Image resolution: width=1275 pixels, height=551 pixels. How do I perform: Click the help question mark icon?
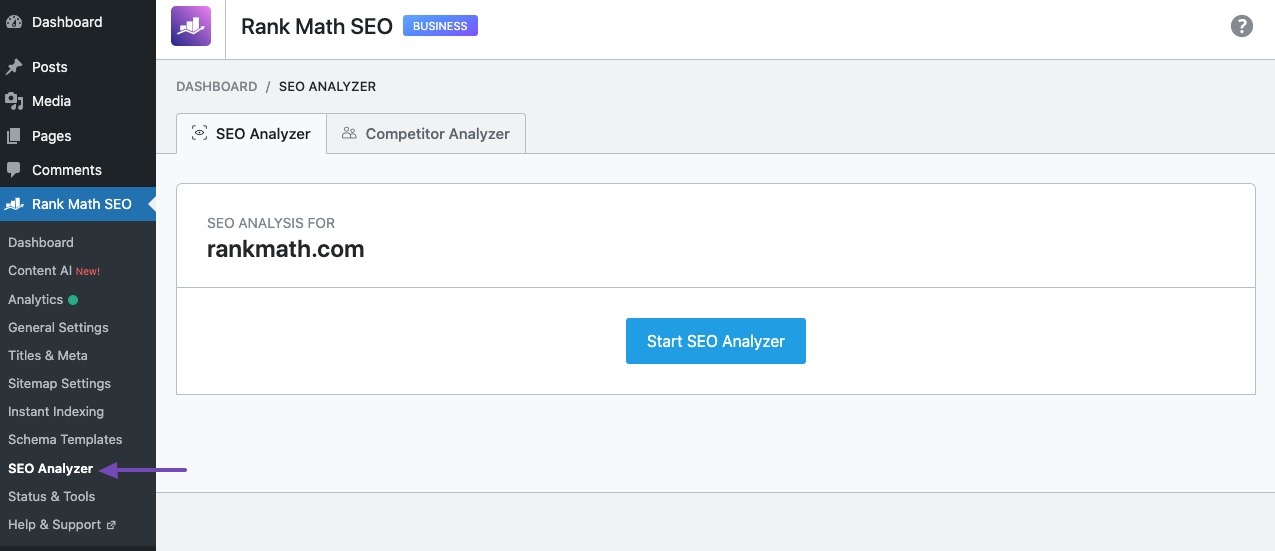pos(1241,26)
